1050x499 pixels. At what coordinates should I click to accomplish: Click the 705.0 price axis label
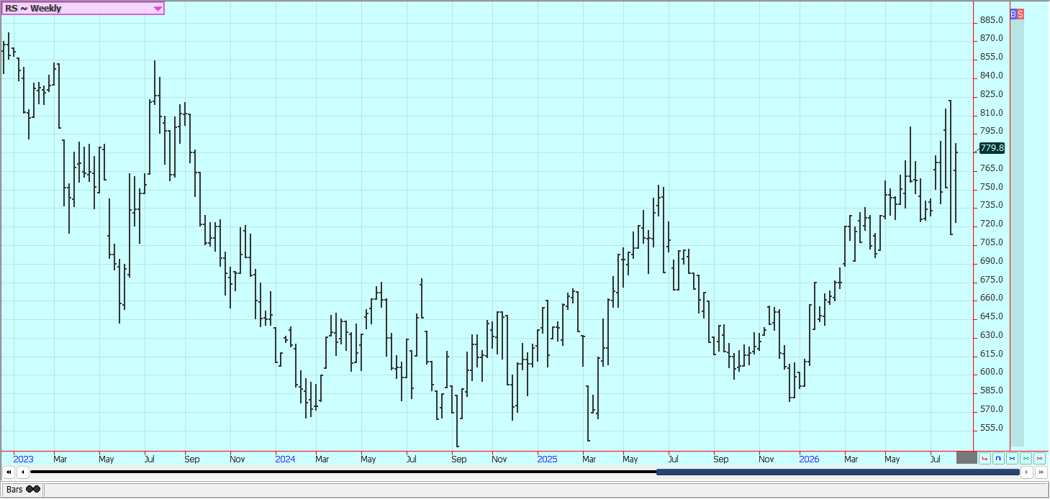pos(992,242)
